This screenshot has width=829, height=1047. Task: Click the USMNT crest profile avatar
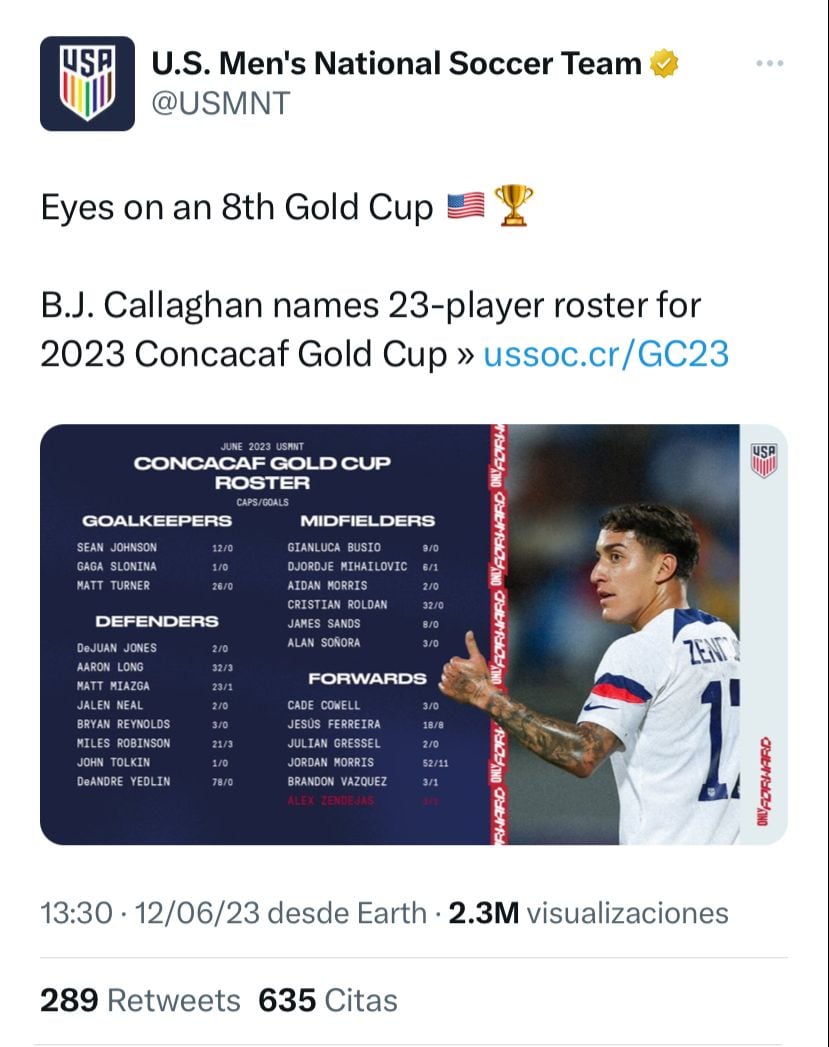(x=88, y=82)
